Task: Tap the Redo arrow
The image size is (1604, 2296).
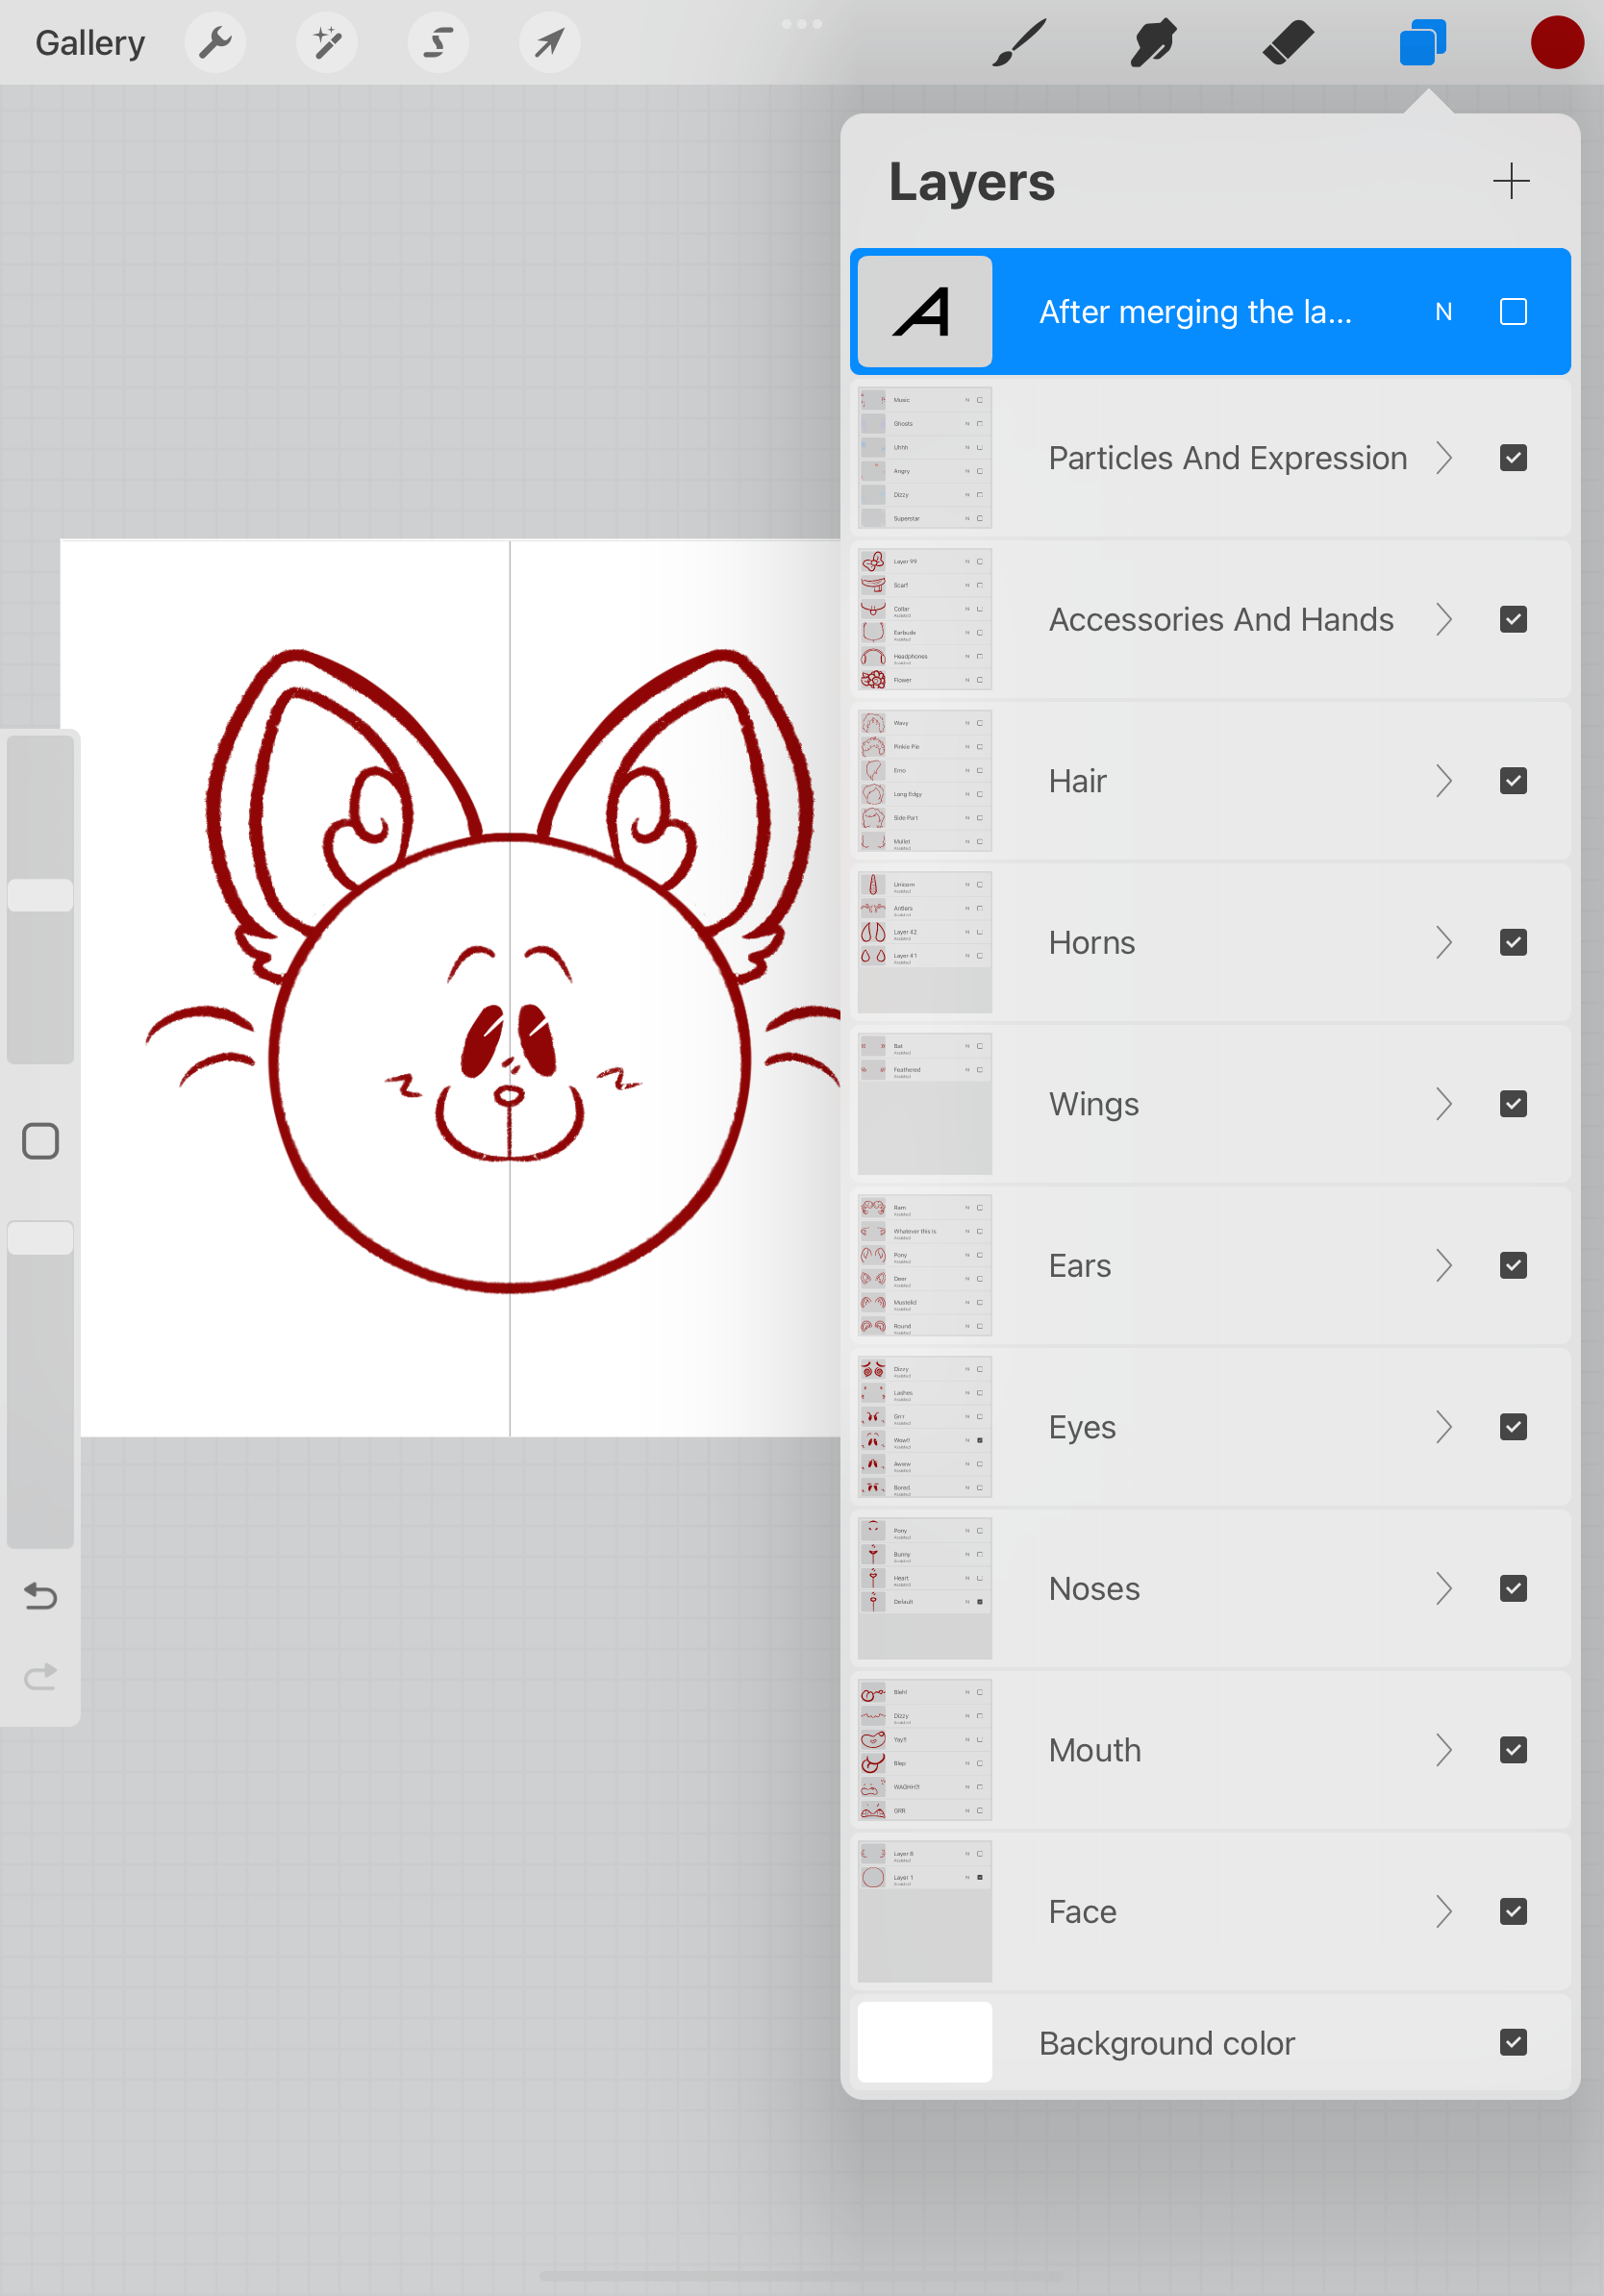Action: tap(40, 1676)
